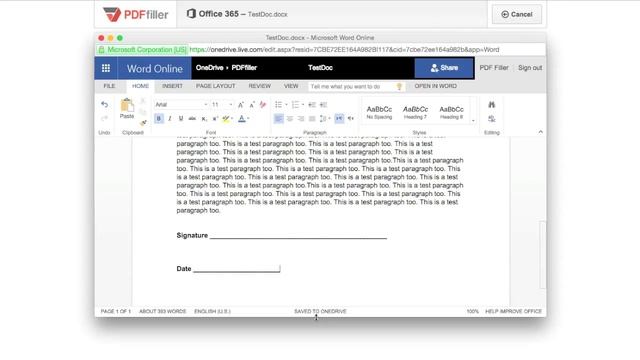
Task: Decrease paragraph indent
Action: 312,105
